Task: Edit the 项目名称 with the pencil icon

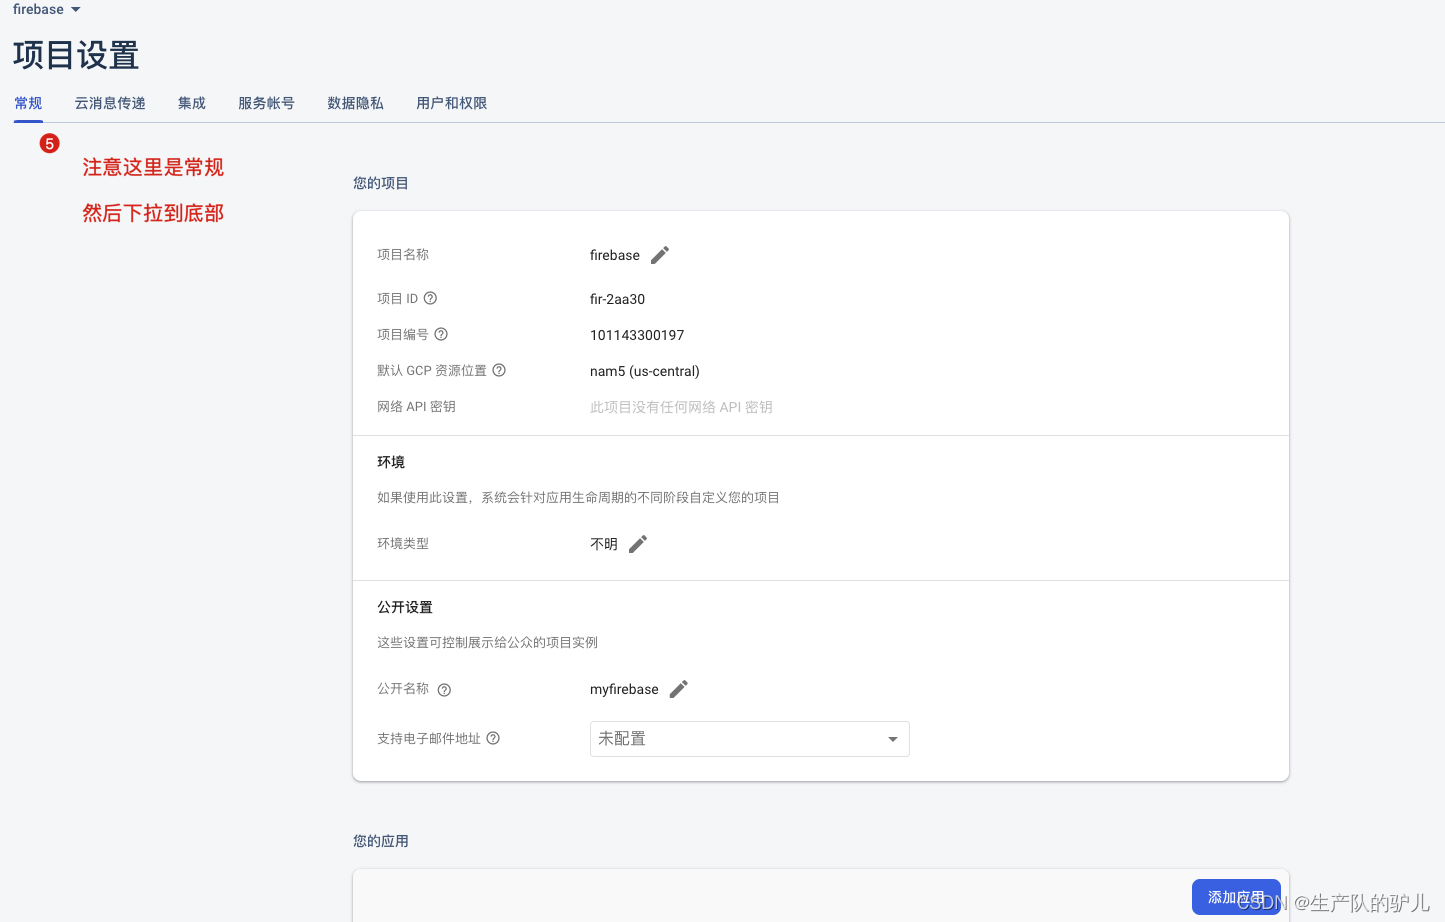Action: (x=659, y=255)
